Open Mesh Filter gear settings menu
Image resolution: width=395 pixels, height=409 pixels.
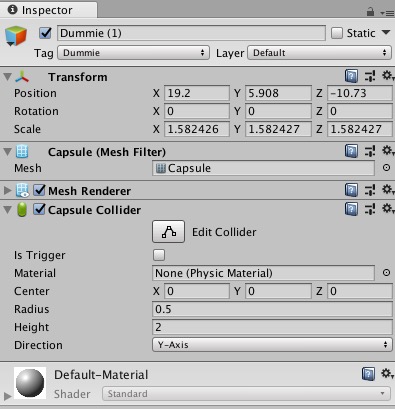pos(387,151)
